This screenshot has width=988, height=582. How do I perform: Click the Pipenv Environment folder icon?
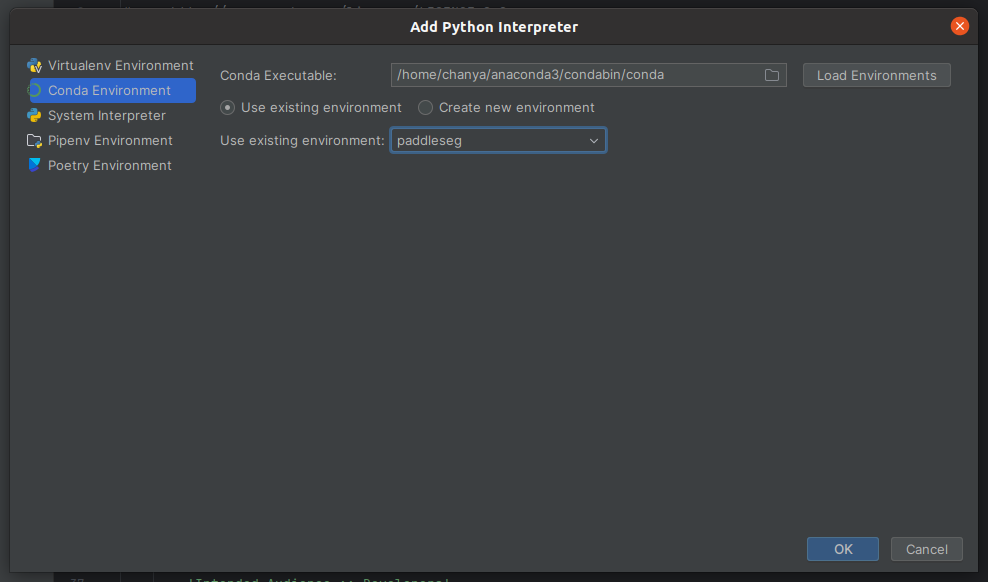(34, 140)
